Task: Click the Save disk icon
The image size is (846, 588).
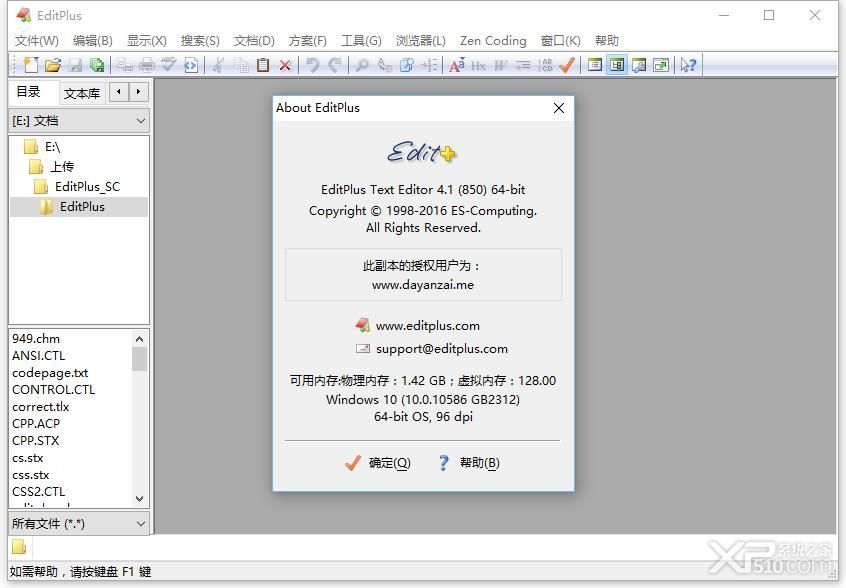Action: click(75, 65)
